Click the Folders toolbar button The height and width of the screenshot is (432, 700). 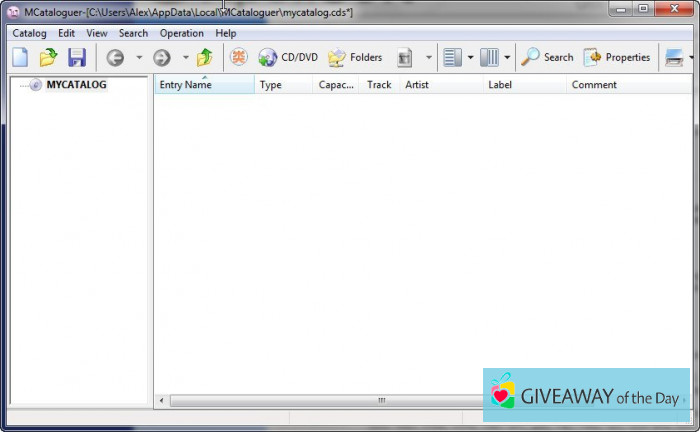(355, 58)
